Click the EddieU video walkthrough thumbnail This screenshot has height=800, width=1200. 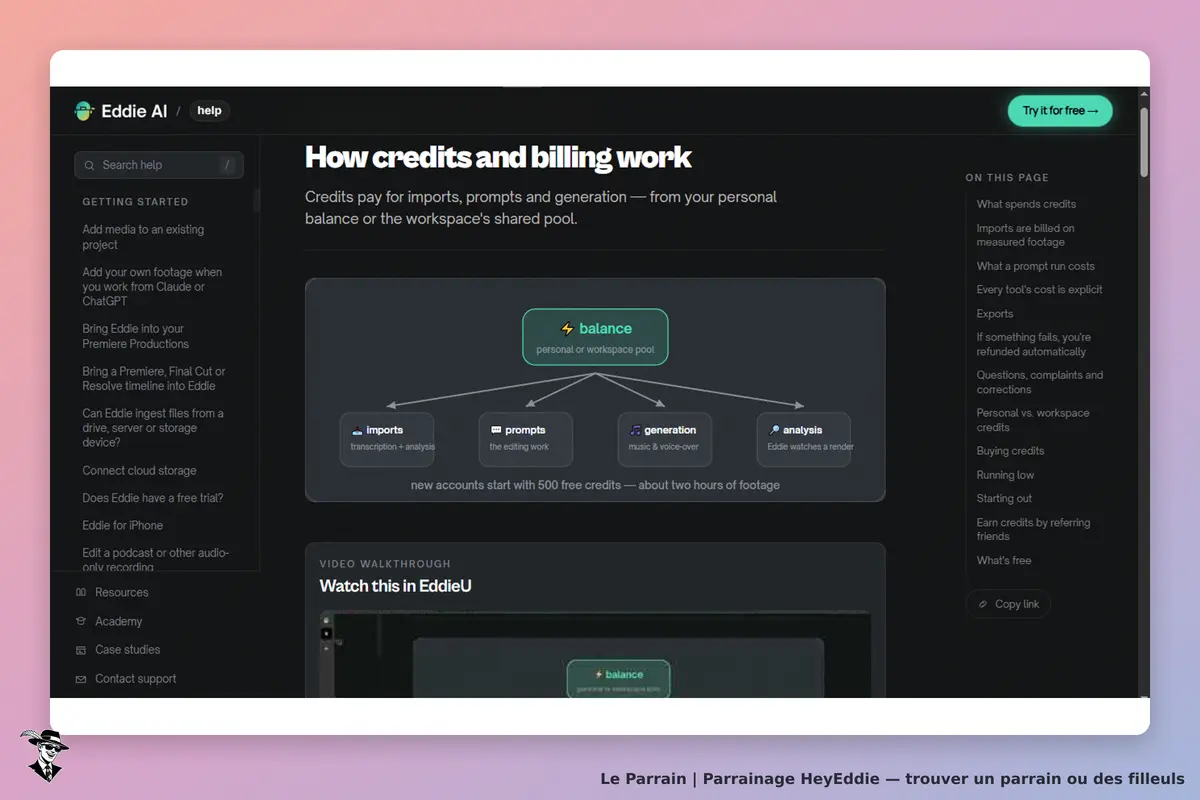click(595, 654)
